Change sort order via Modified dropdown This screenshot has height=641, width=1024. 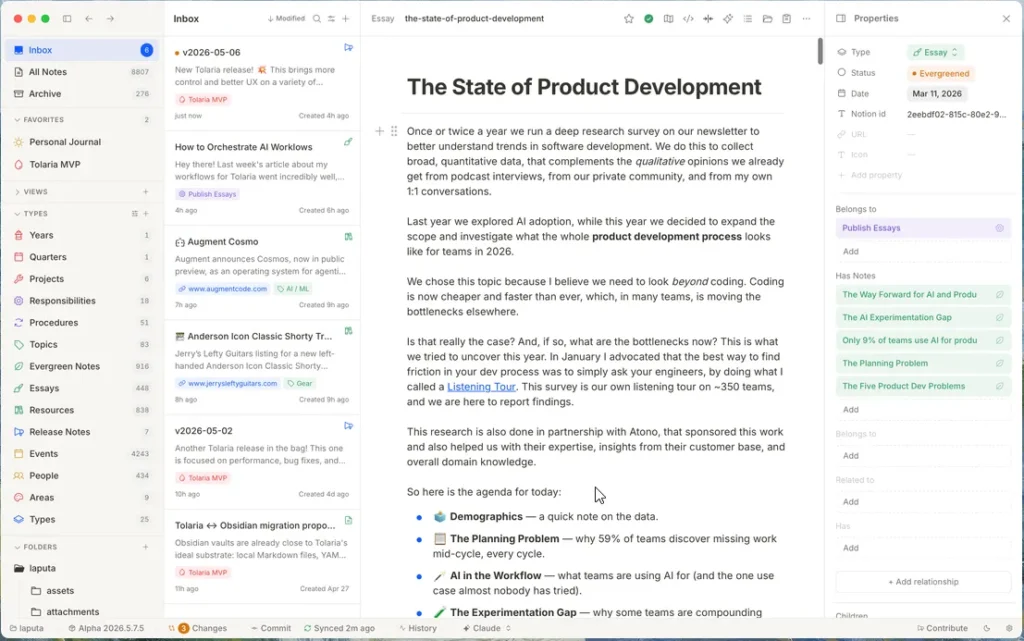pos(286,19)
